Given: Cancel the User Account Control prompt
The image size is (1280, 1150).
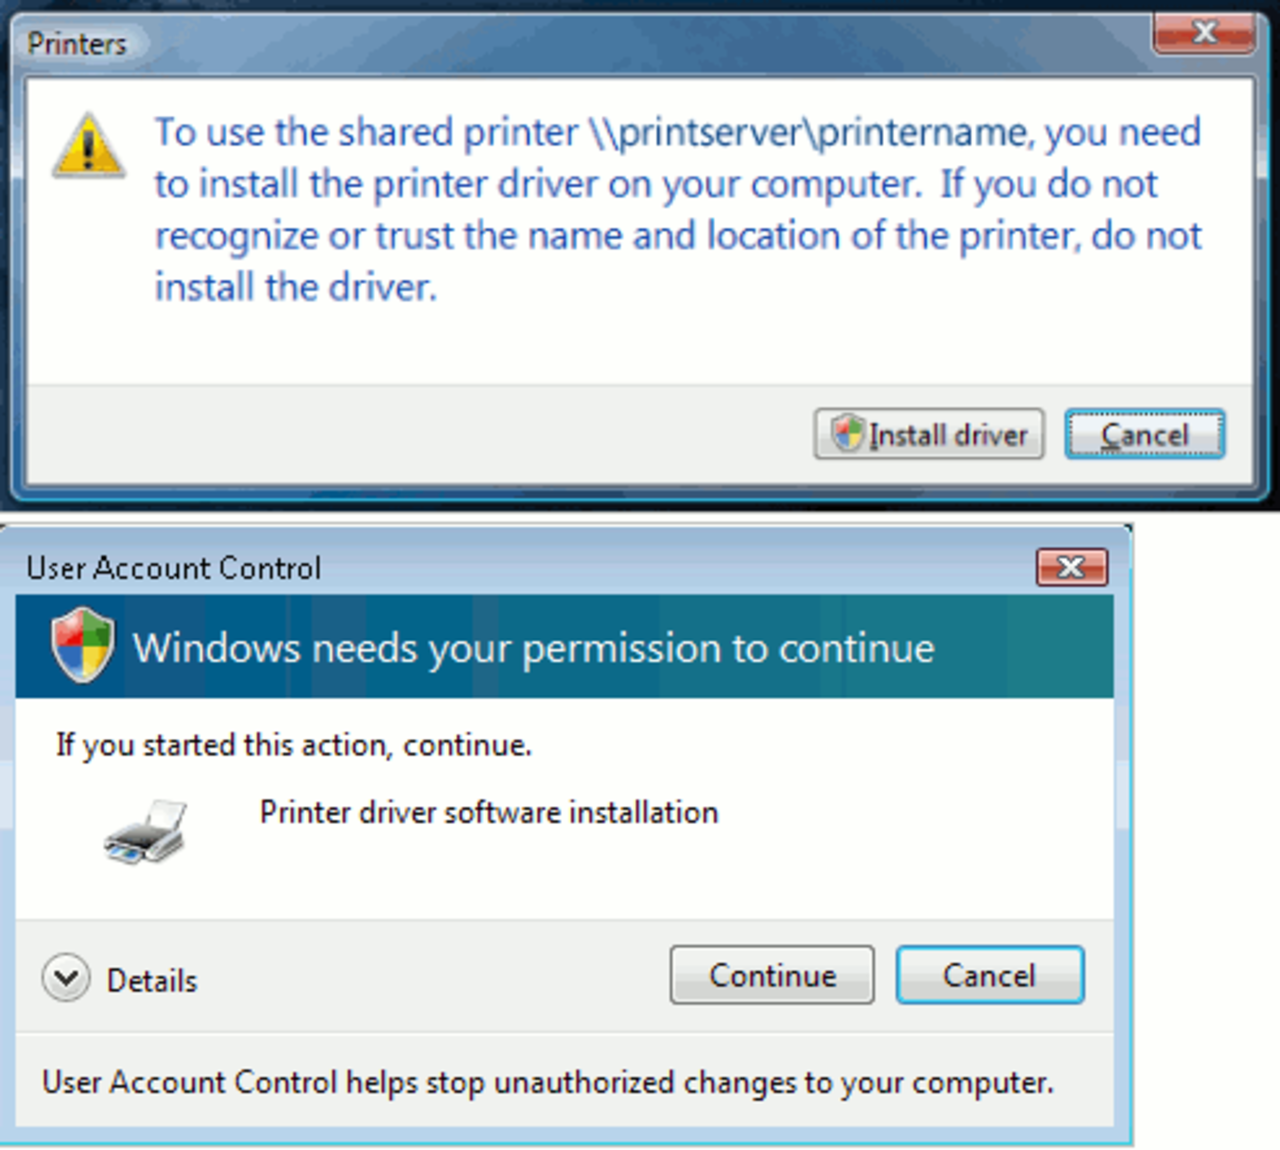Looking at the screenshot, I should pyautogui.click(x=990, y=975).
